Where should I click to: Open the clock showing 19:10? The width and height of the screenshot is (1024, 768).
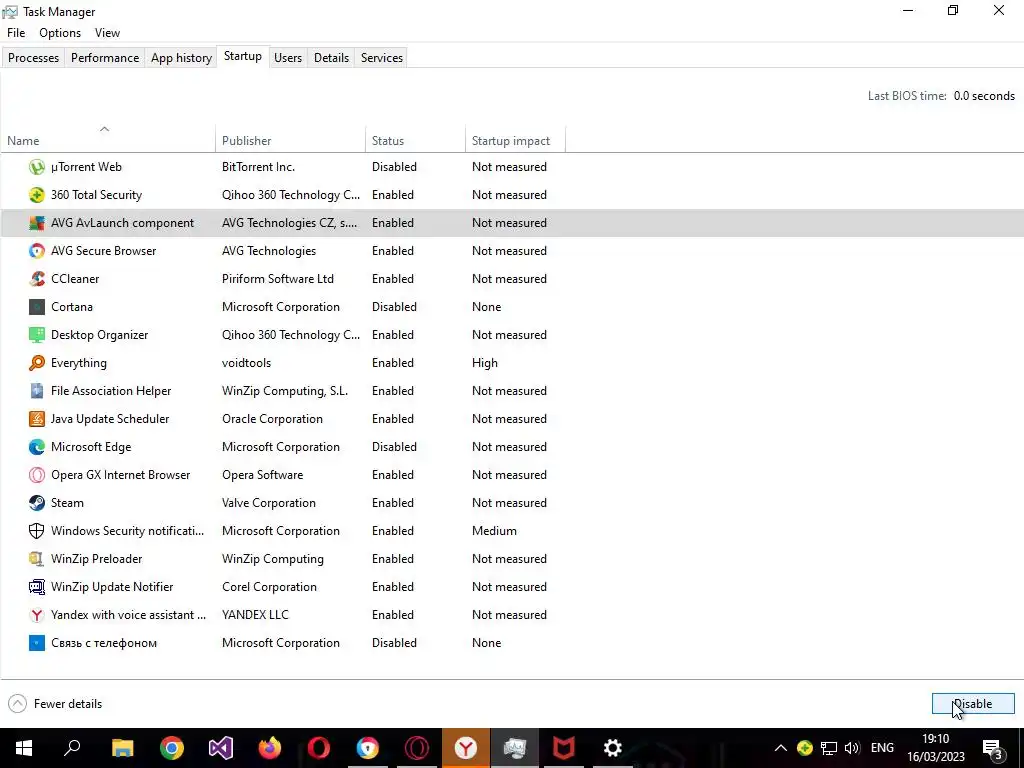pyautogui.click(x=936, y=748)
